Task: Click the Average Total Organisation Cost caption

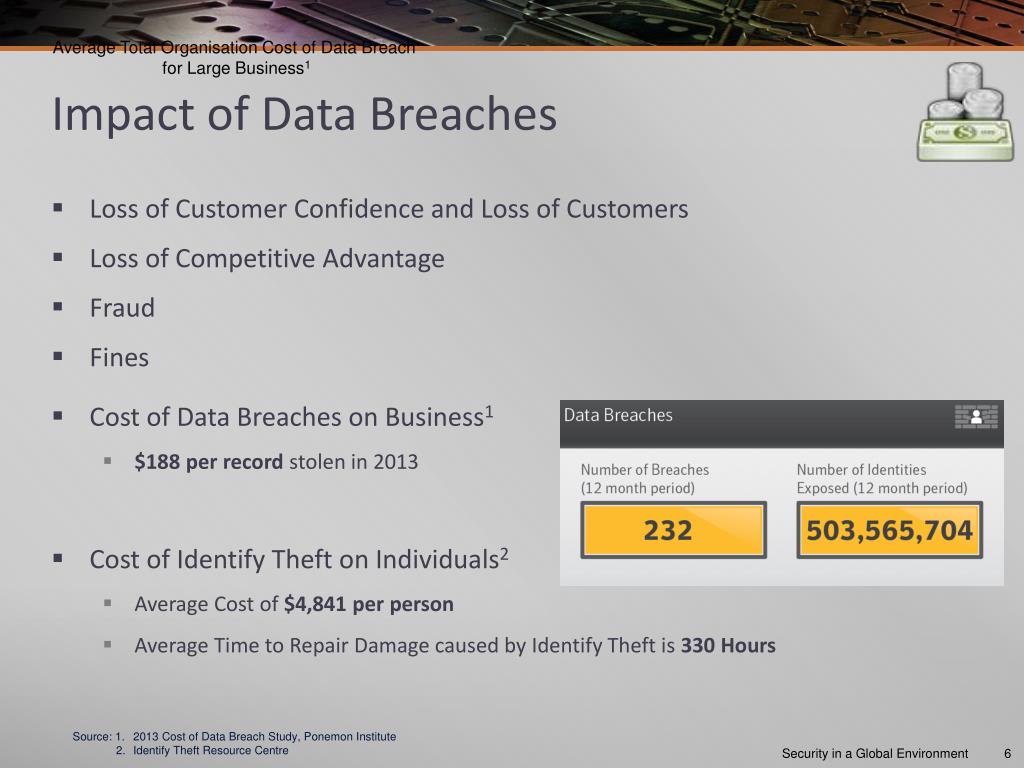Action: (x=234, y=57)
